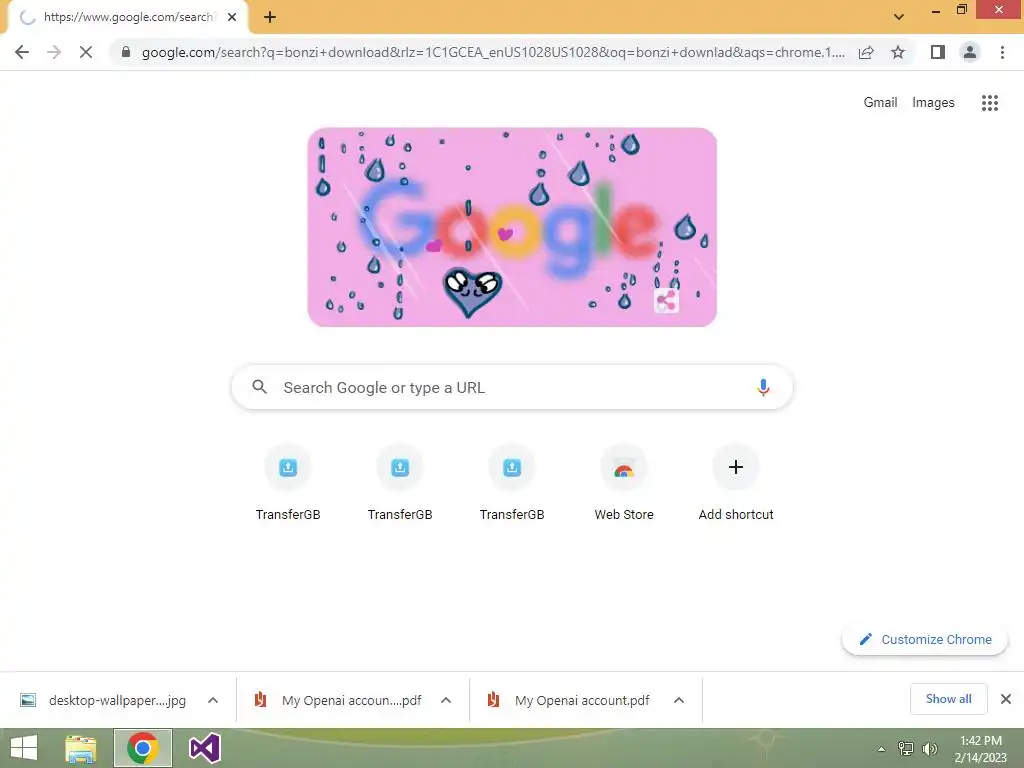Share the Google doodle
The width and height of the screenshot is (1024, 768).
pos(666,301)
